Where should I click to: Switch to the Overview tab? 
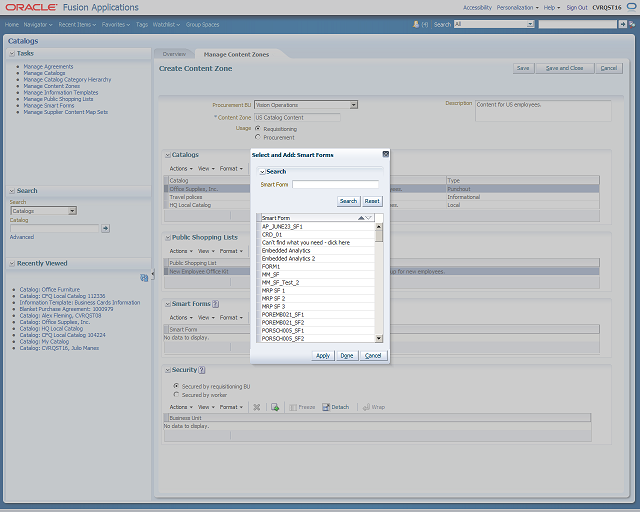[174, 54]
